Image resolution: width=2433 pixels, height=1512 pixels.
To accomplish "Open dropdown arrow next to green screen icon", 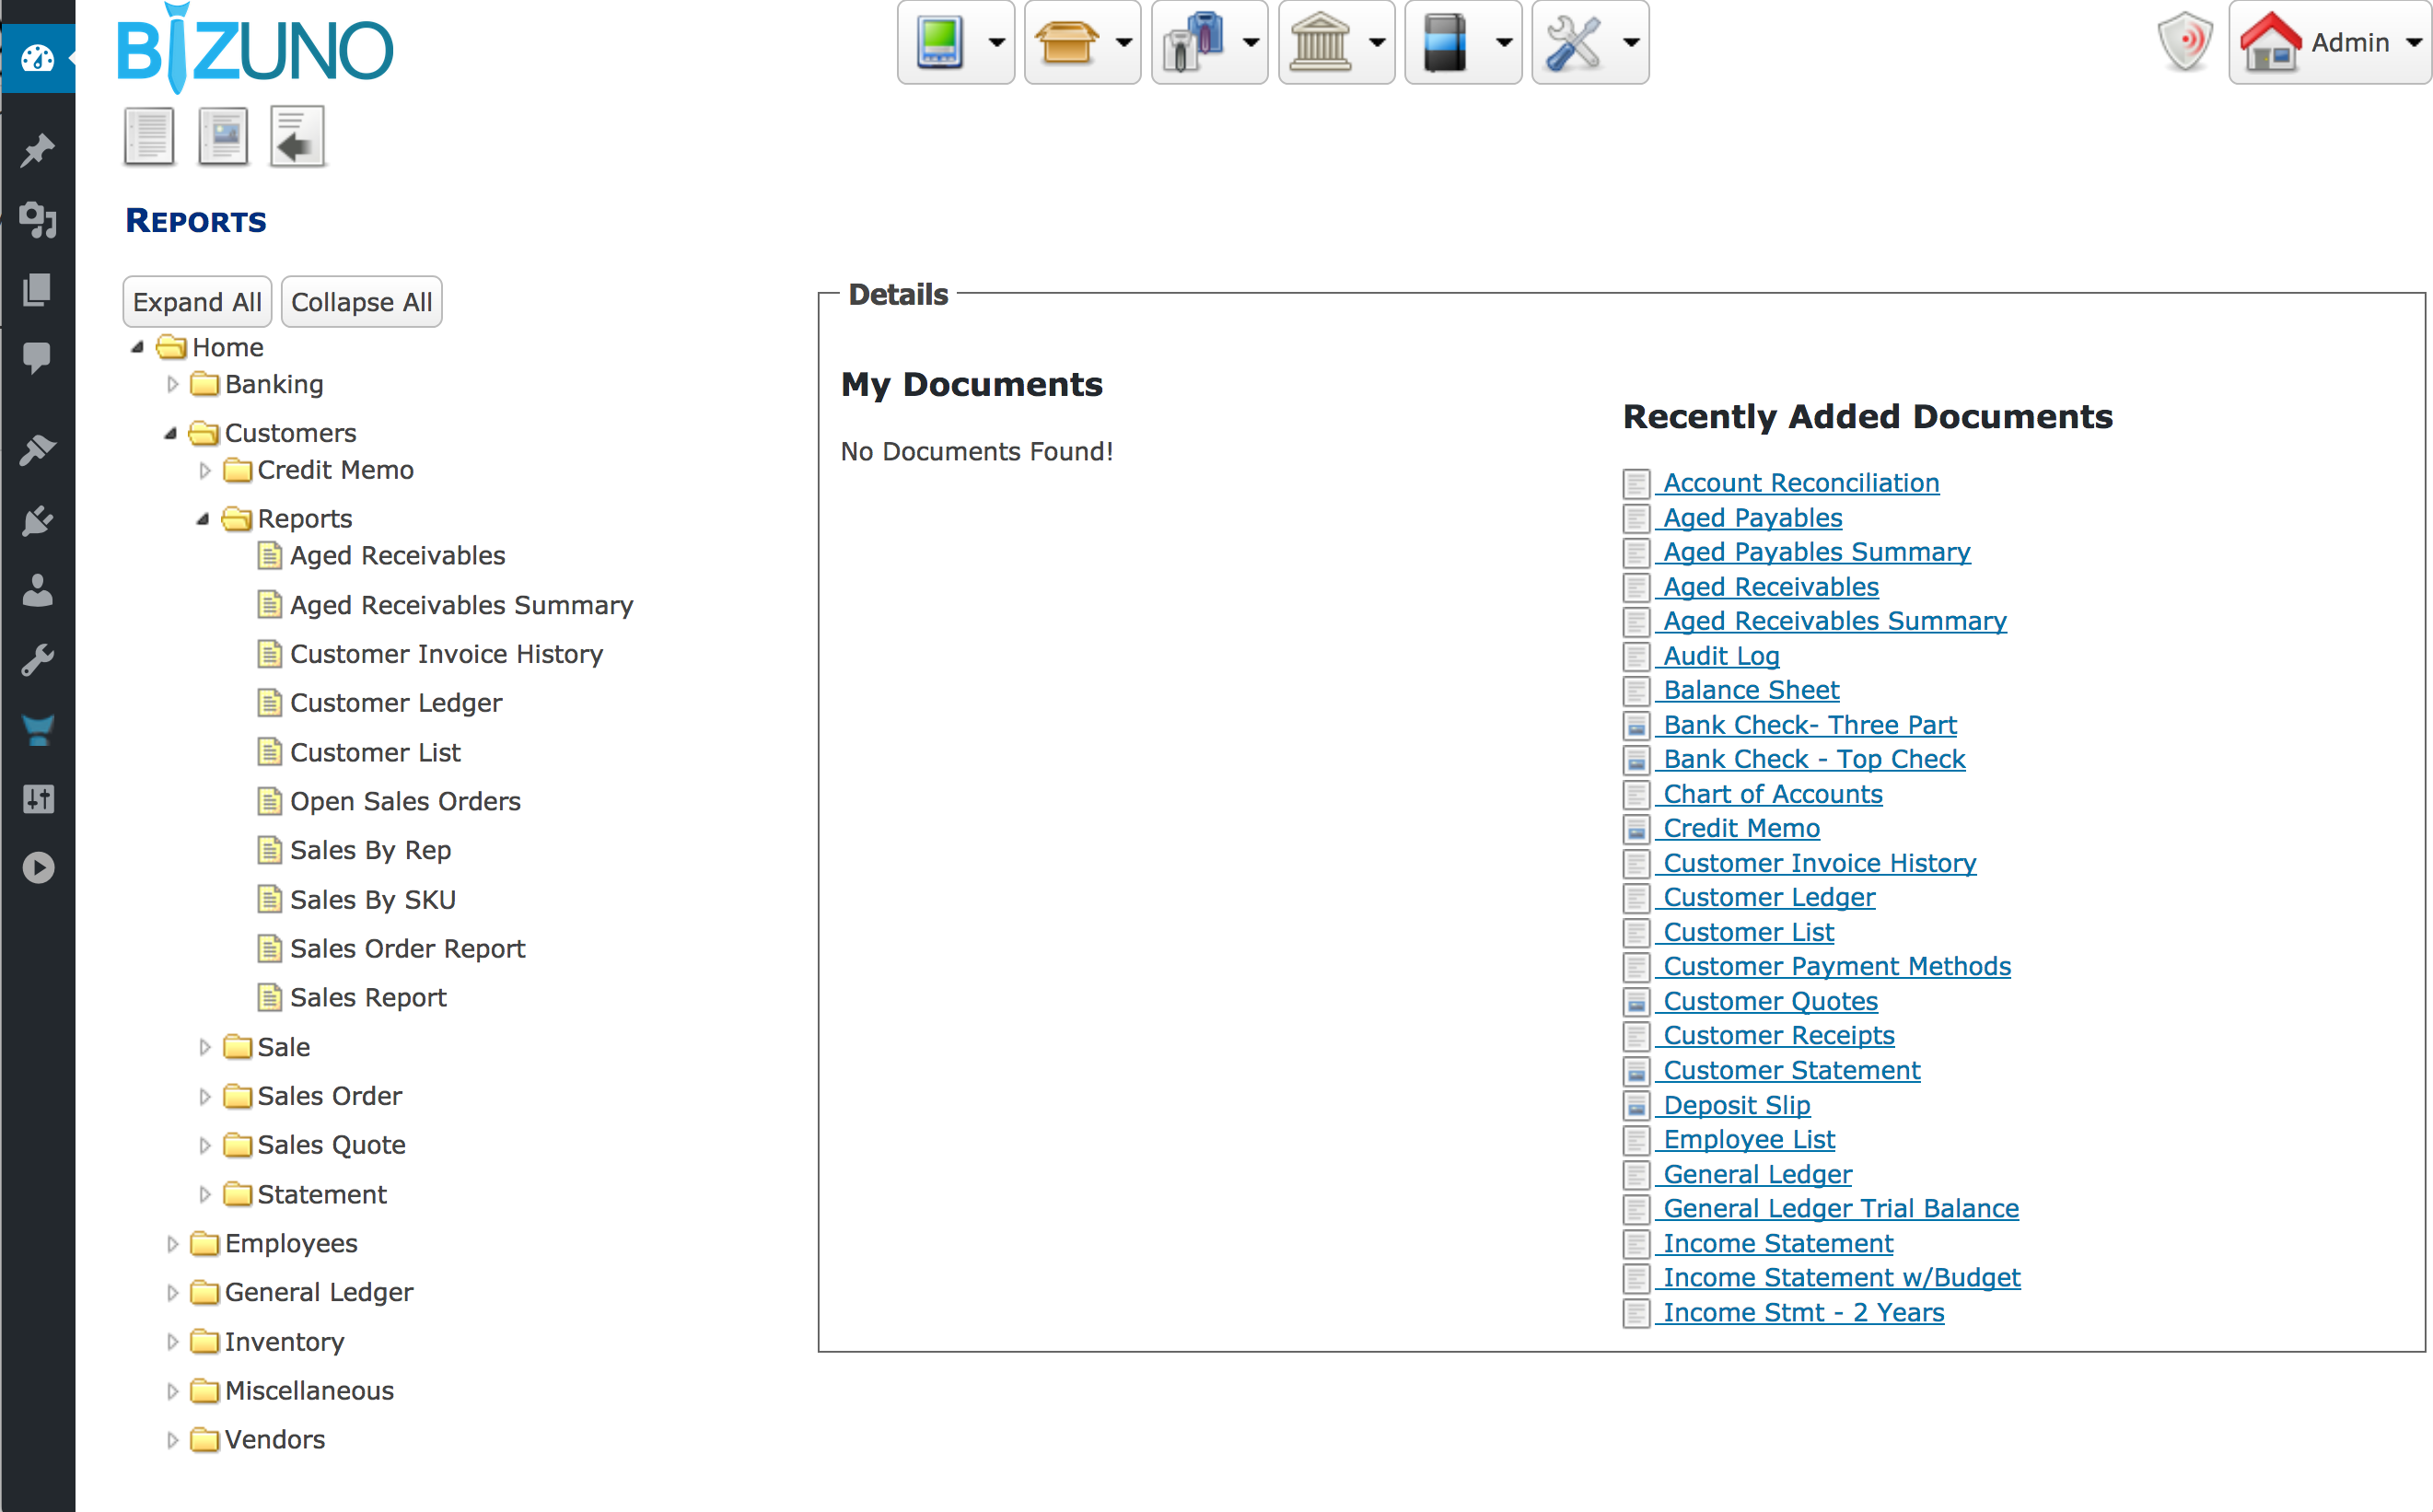I will click(996, 42).
